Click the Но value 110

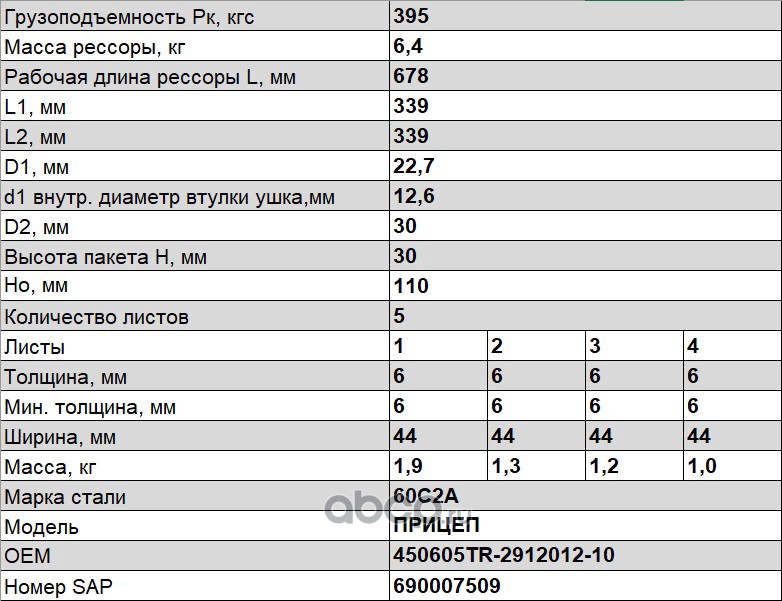coord(411,286)
